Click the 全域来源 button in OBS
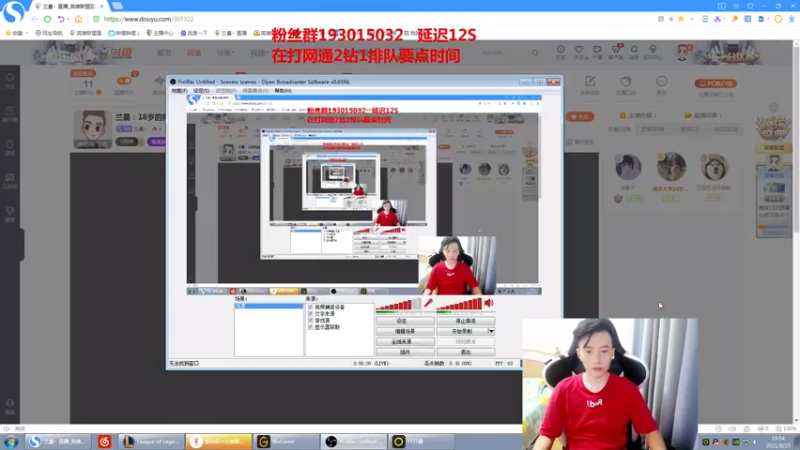 click(405, 341)
